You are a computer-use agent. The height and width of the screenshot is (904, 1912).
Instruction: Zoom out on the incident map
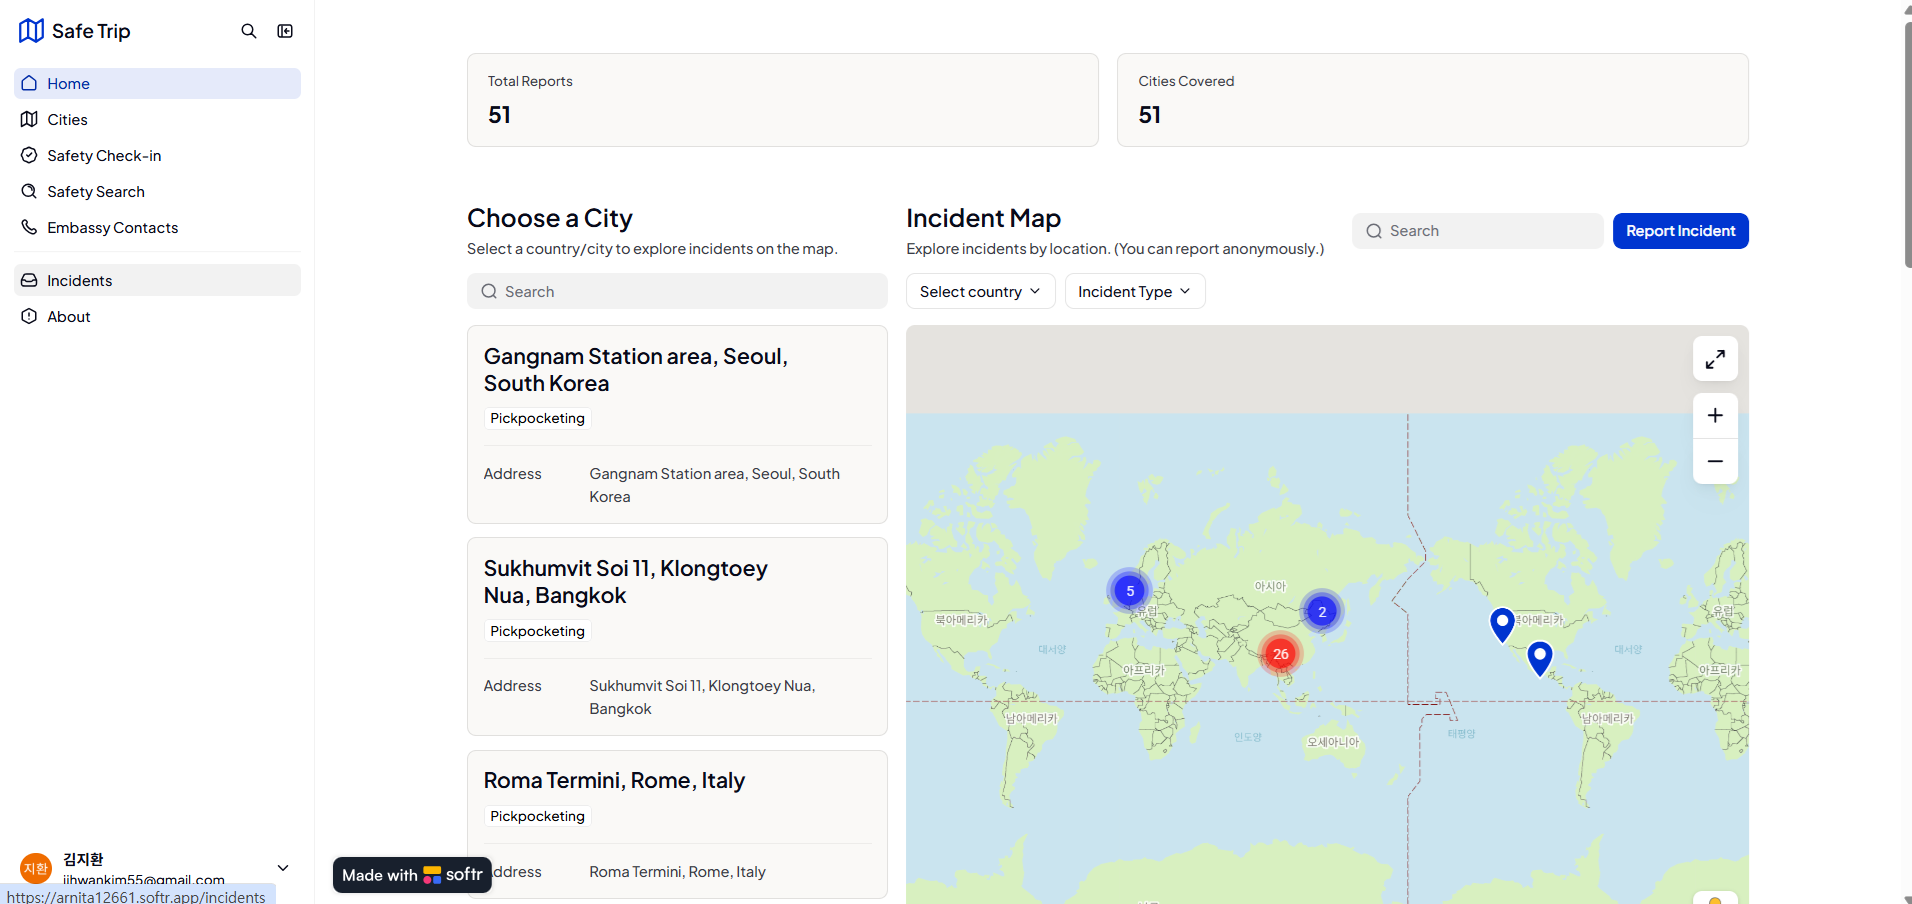[x=1715, y=461]
